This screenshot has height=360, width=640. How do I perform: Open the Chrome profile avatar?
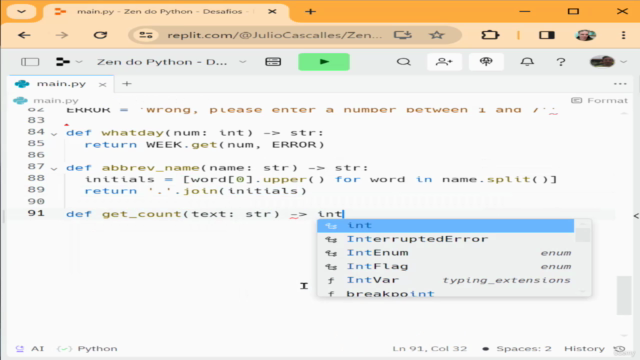pyautogui.click(x=585, y=35)
